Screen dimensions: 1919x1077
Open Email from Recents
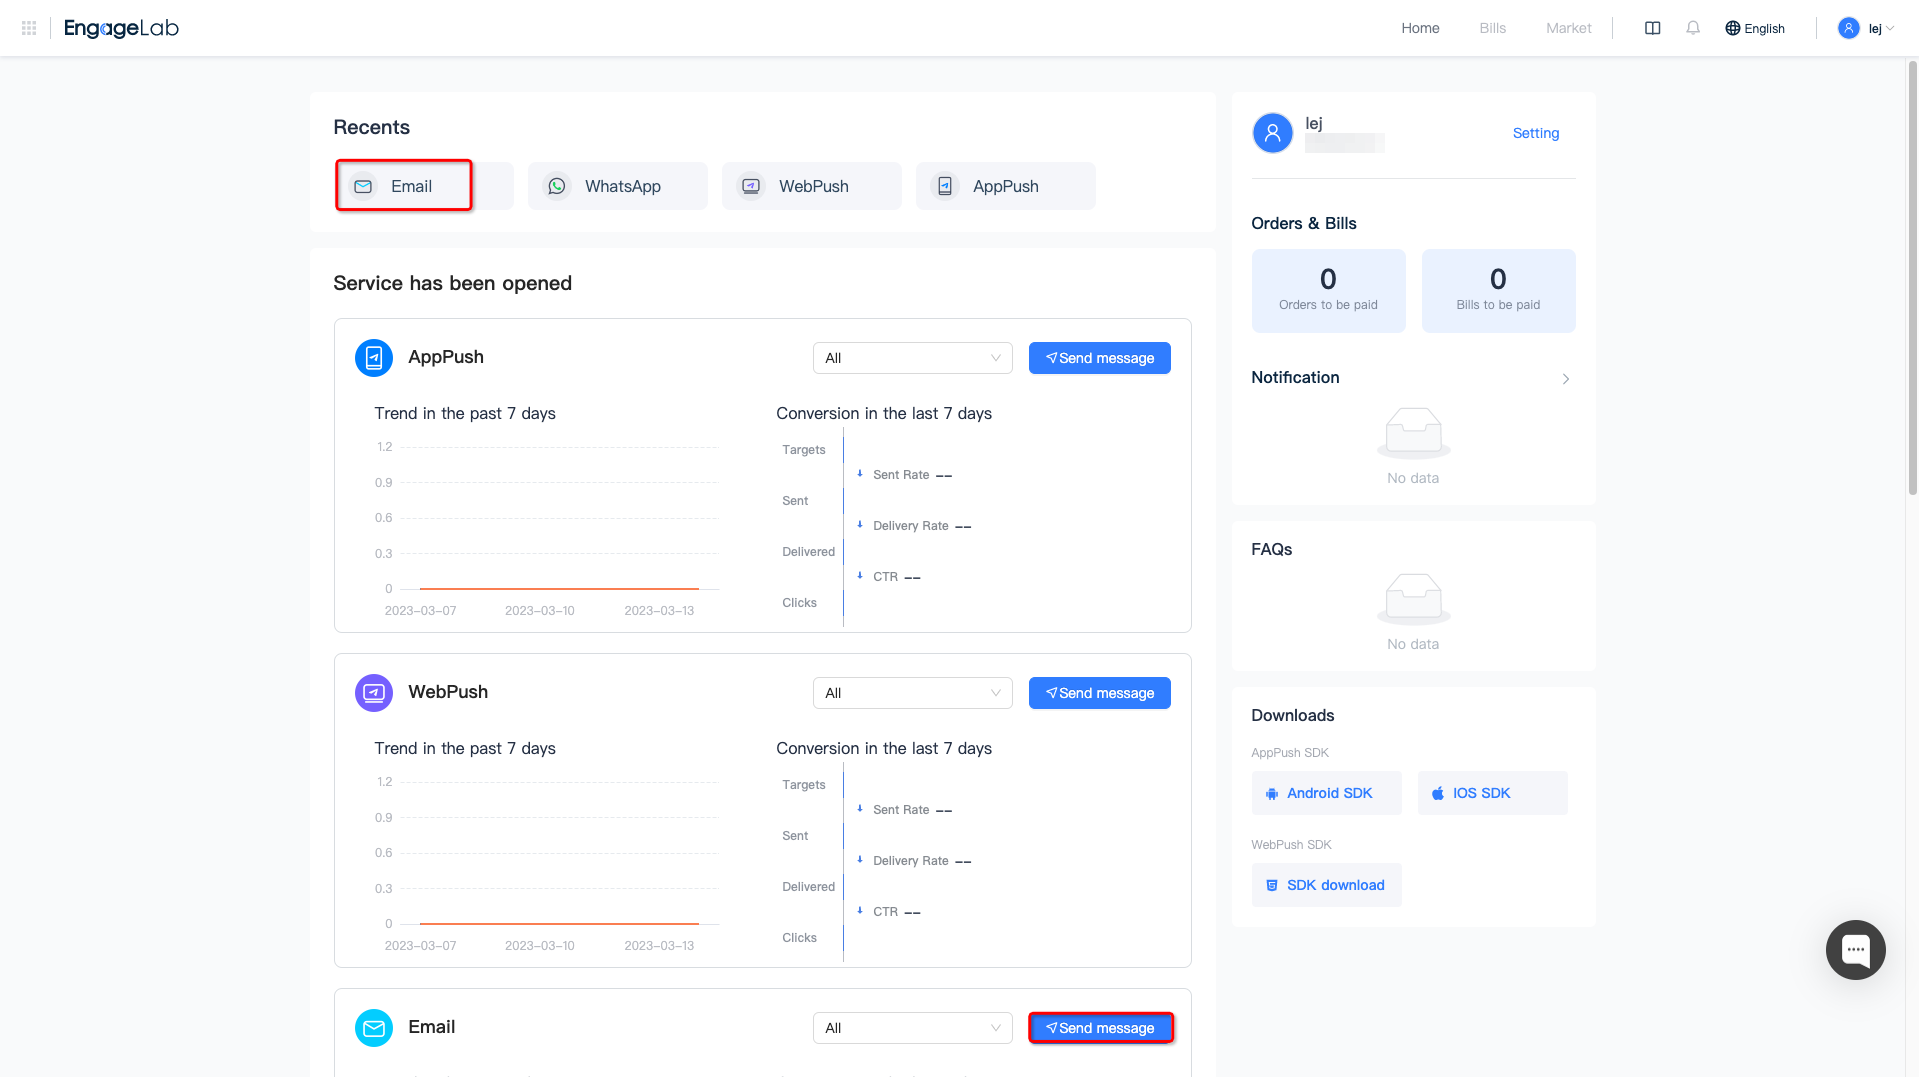424,186
